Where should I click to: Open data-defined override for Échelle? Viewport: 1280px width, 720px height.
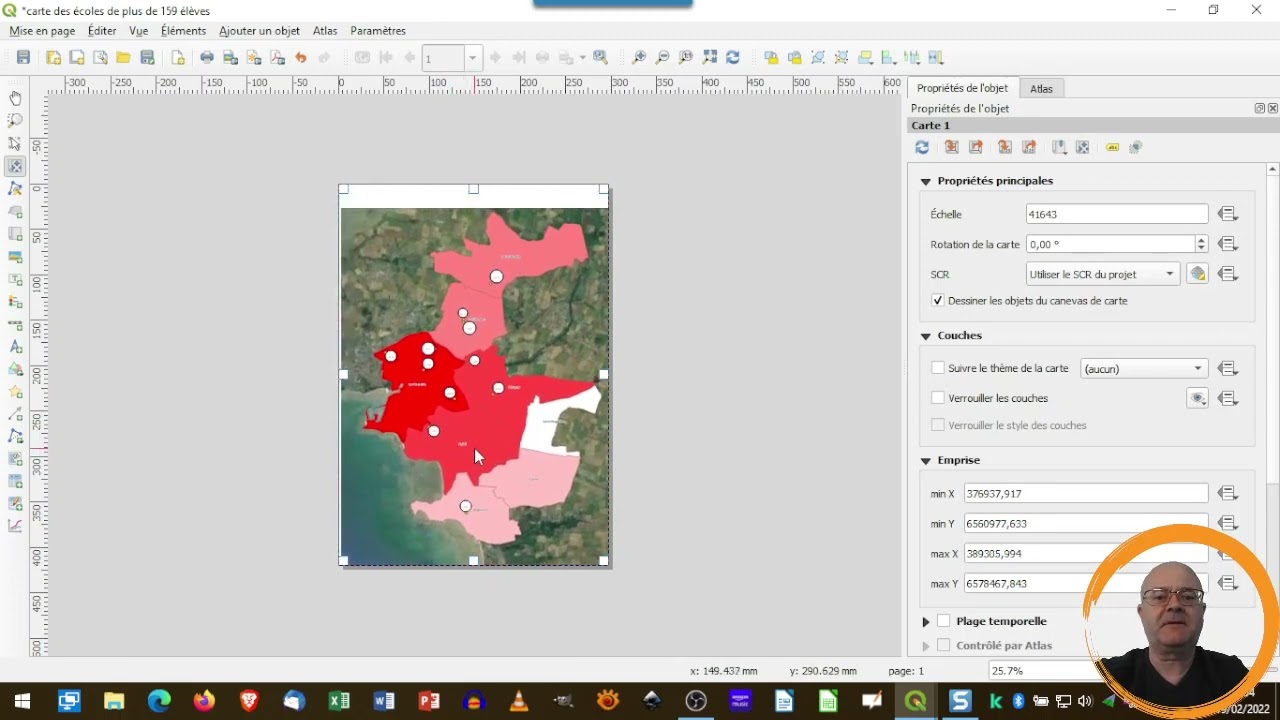1228,214
